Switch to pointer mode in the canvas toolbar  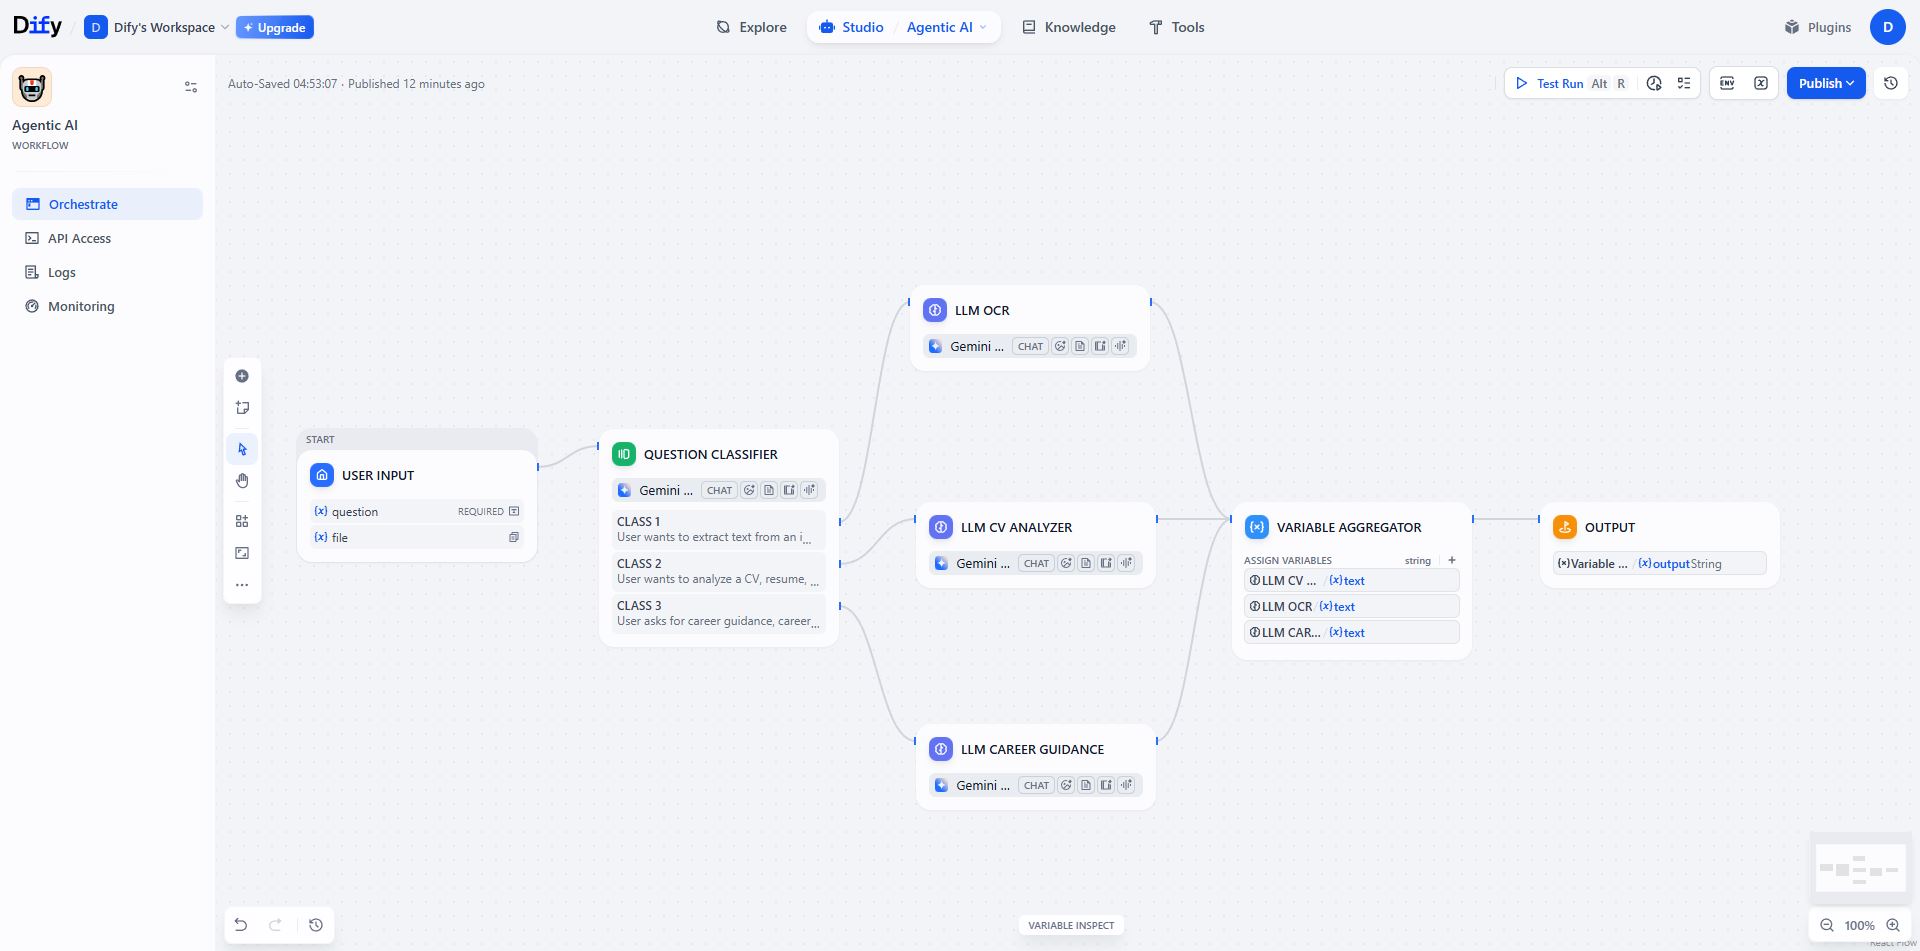[x=242, y=449]
